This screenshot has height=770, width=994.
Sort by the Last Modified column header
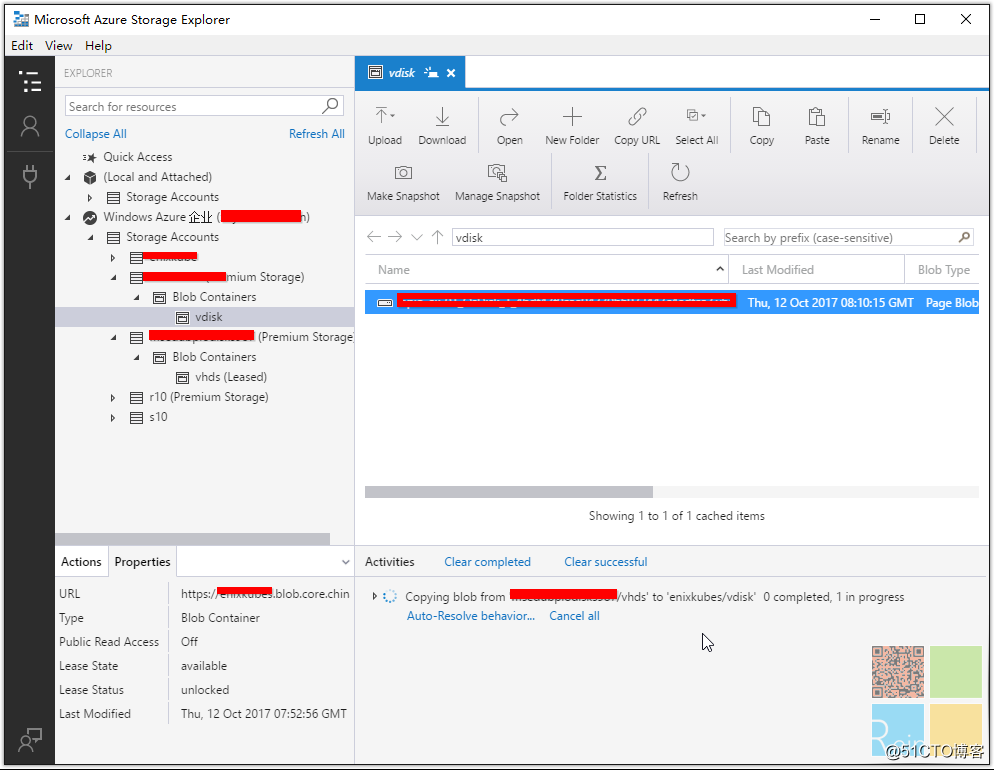[816, 269]
